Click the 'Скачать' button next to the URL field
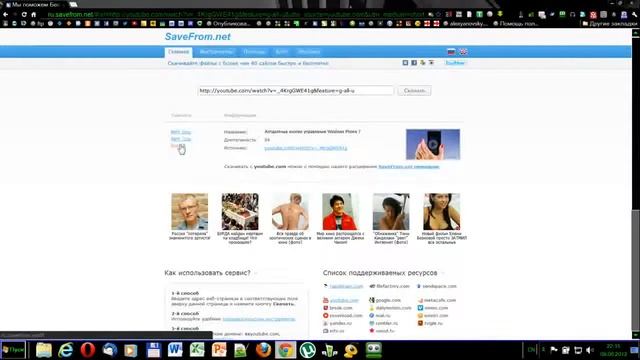The height and width of the screenshot is (360, 640). click(414, 91)
